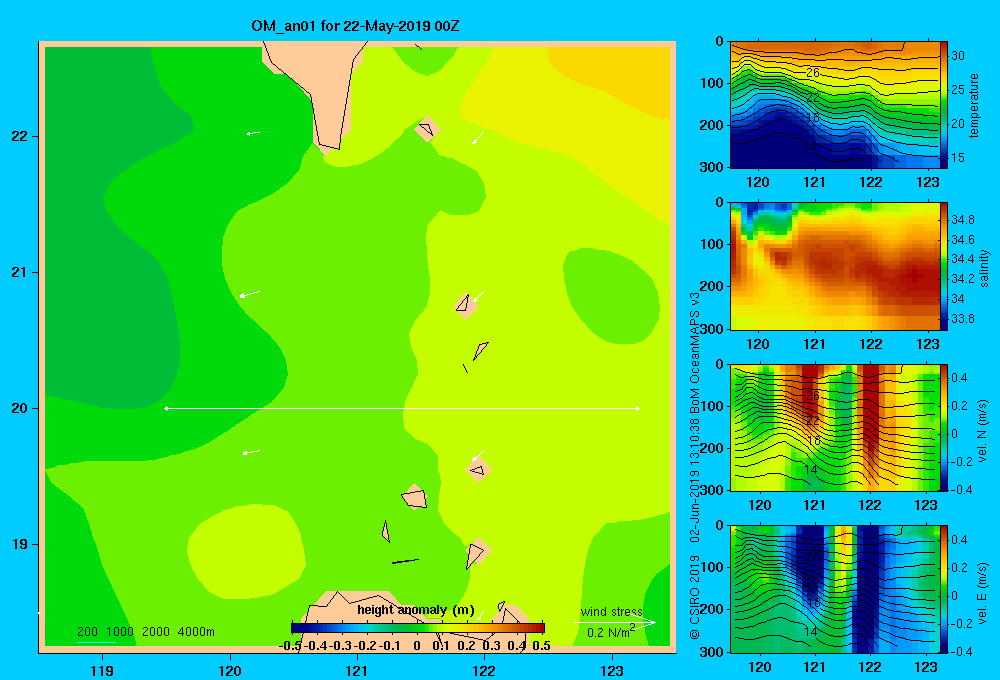Click the title "OM_an01 for 22-May-2019 00Z"
This screenshot has width=1000, height=680.
355,26
